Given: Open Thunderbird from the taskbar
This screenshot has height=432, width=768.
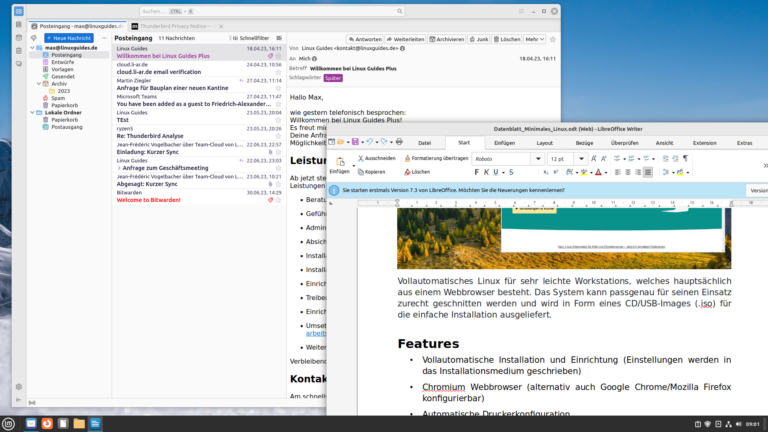Looking at the screenshot, I should [x=31, y=424].
